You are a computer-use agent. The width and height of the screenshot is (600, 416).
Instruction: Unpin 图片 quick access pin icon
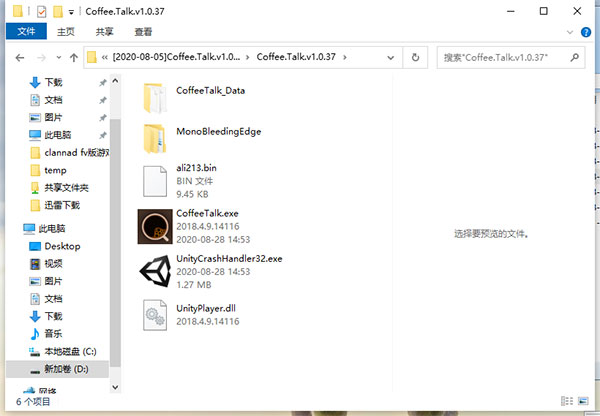click(103, 117)
